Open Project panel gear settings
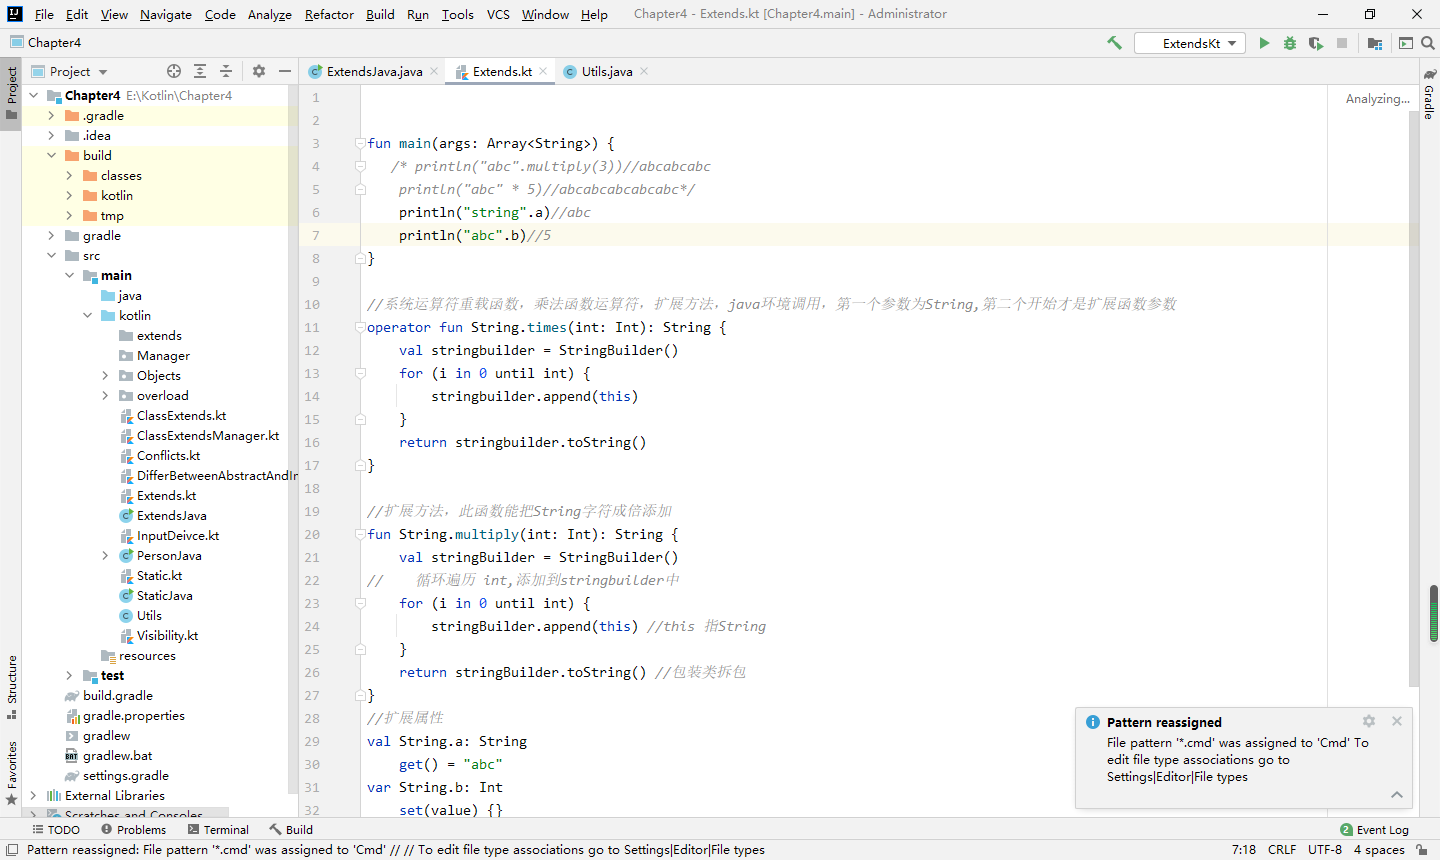Screen dimensions: 1440x860 (259, 71)
